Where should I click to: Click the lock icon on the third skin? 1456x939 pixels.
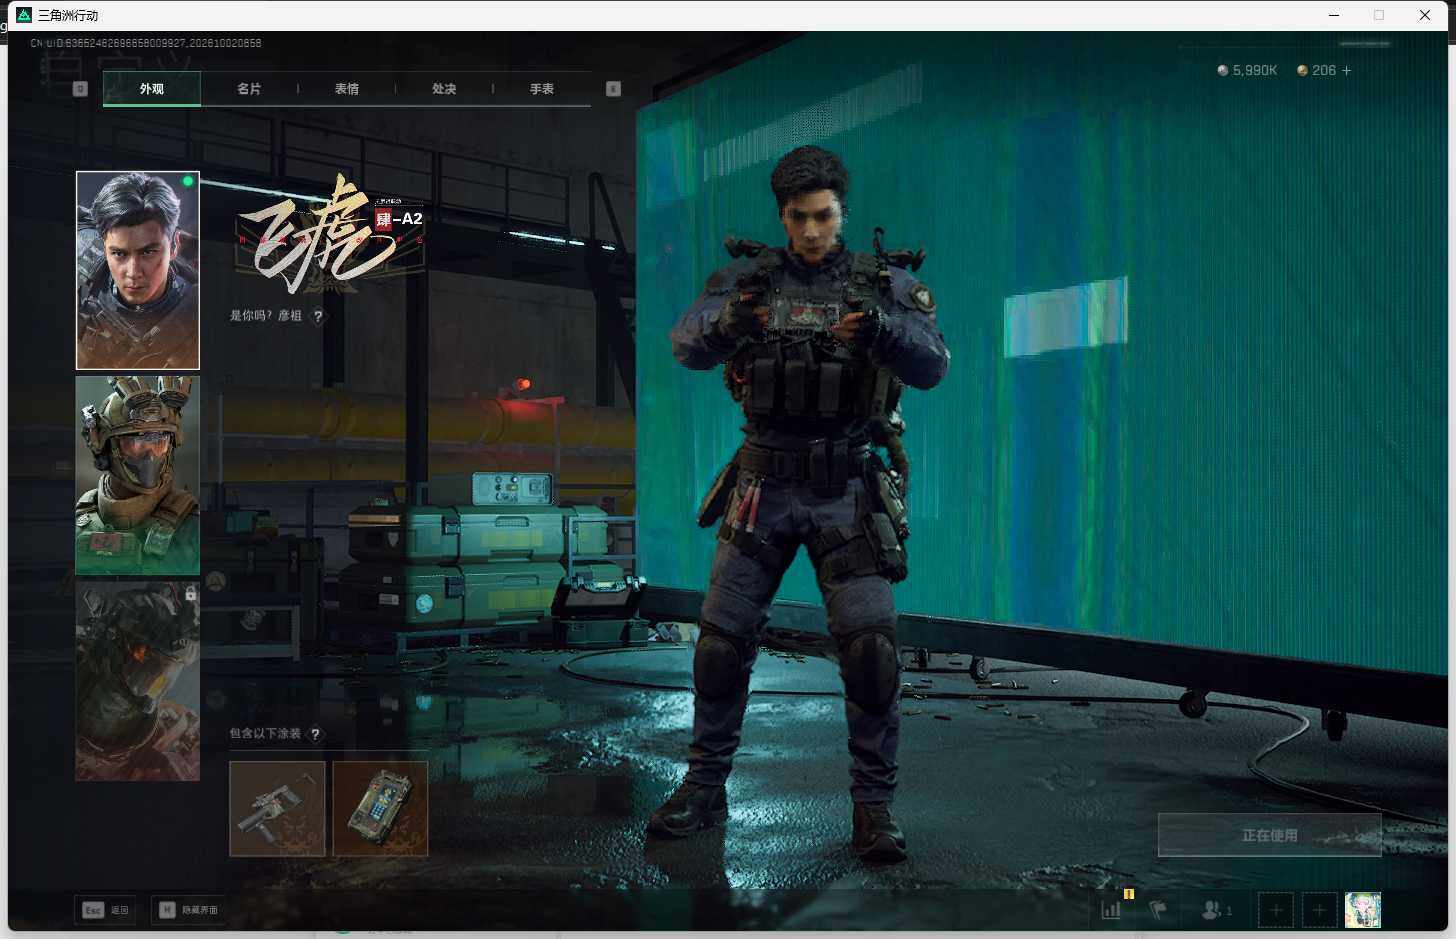click(190, 594)
